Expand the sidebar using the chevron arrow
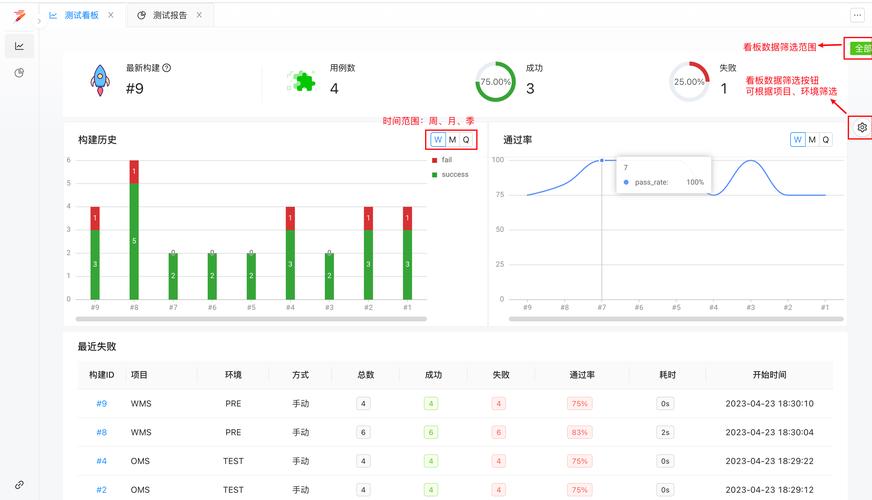This screenshot has width=872, height=500. tap(38, 20)
